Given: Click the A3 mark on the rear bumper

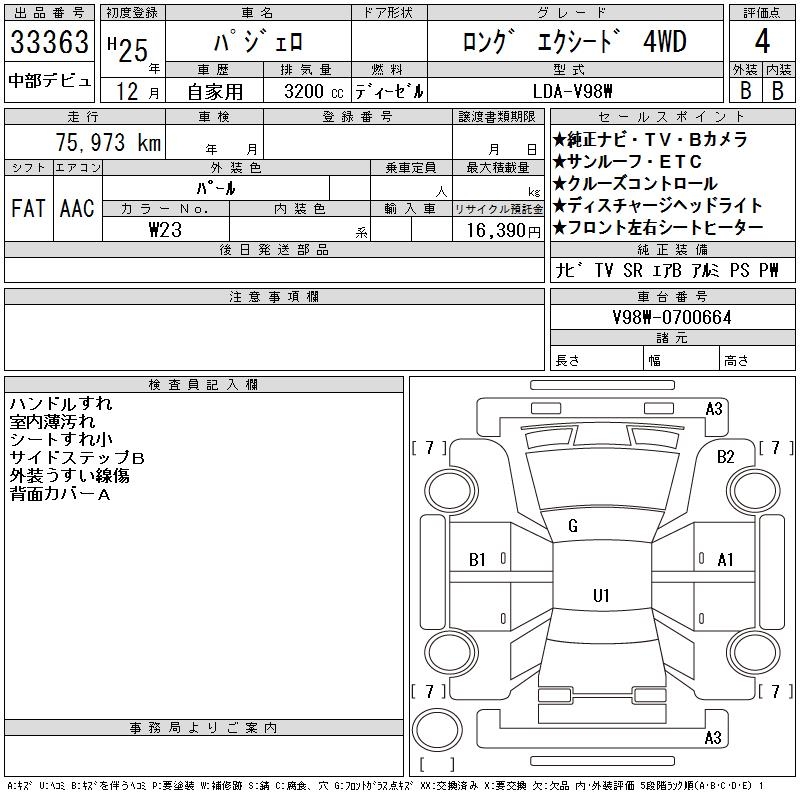Looking at the screenshot, I should (713, 737).
